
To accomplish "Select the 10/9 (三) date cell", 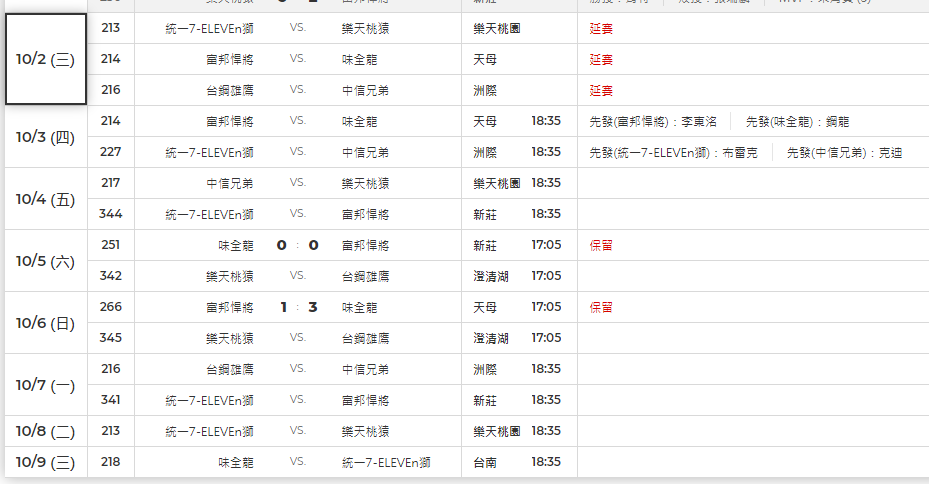I will tap(46, 461).
